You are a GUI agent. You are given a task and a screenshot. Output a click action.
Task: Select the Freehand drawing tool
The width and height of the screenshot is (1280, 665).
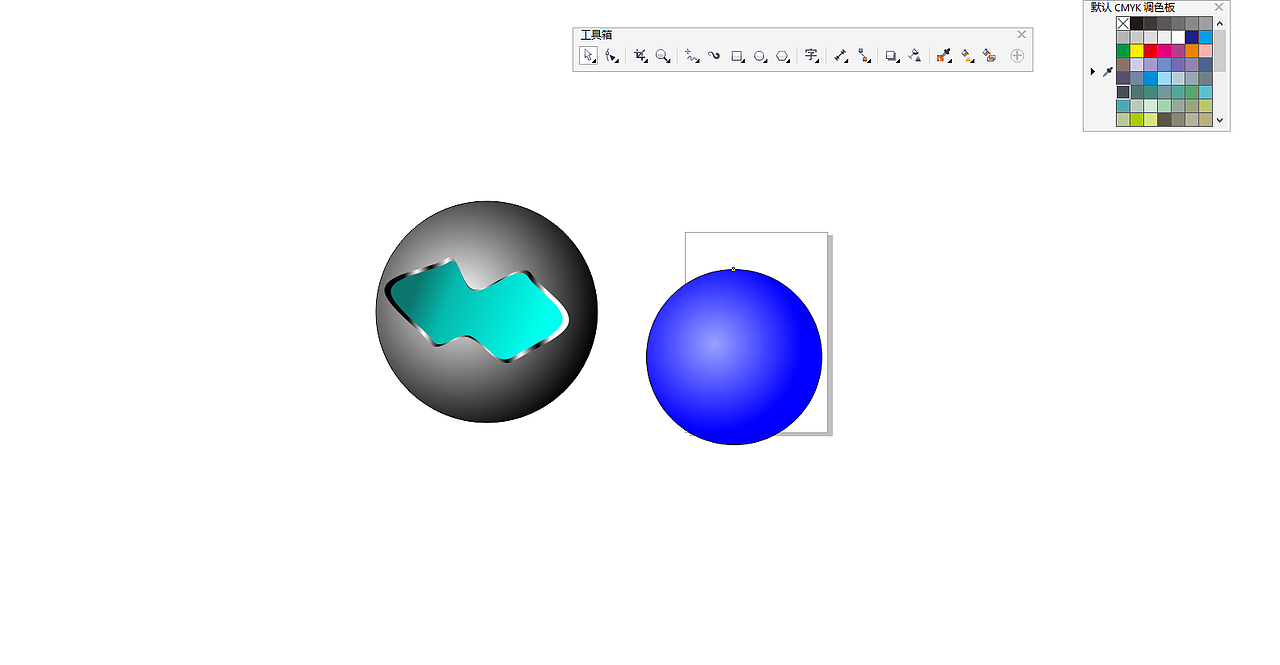pos(691,56)
